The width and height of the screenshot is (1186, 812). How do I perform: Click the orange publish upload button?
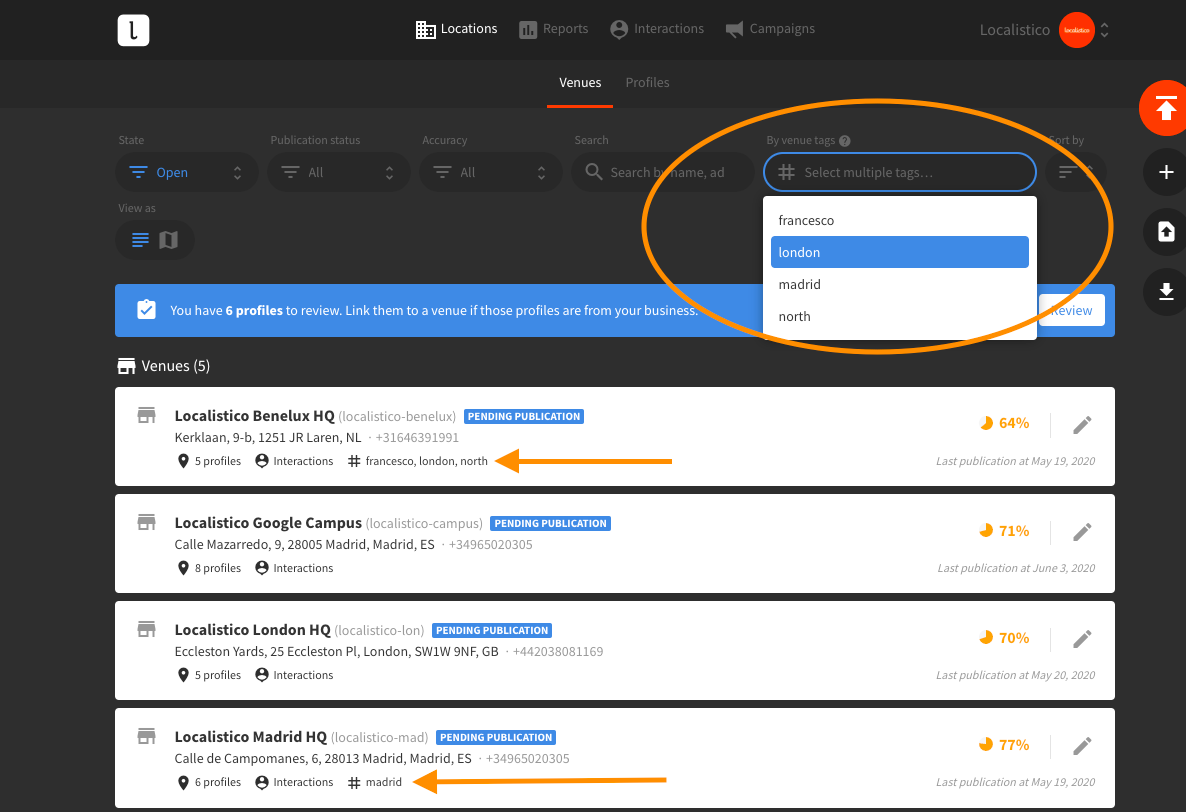tap(1166, 108)
